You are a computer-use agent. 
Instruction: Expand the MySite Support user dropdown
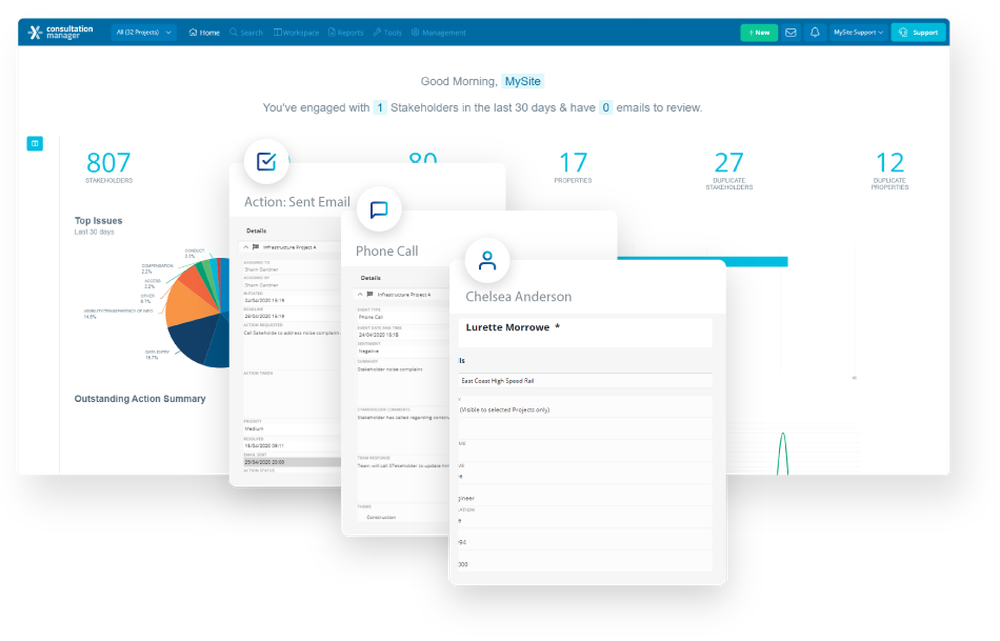[x=858, y=33]
